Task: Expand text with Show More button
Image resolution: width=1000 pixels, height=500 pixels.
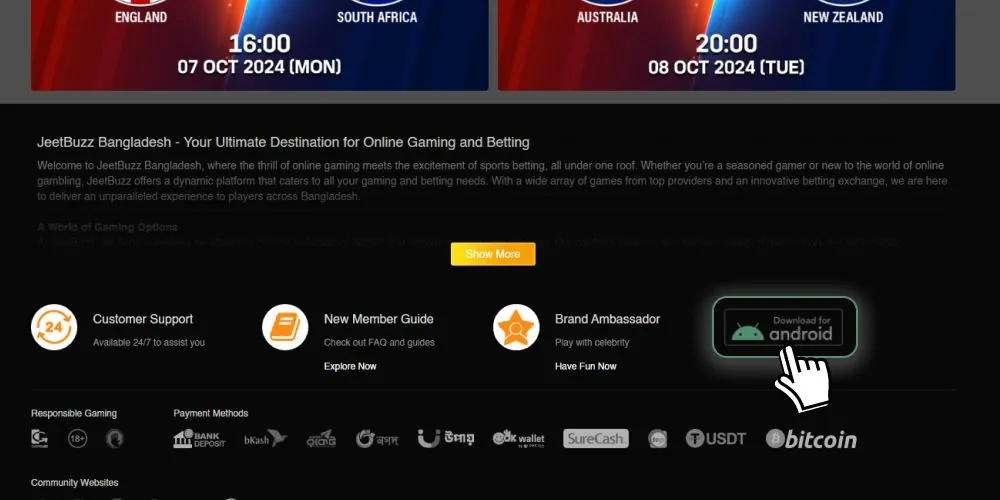Action: click(x=493, y=254)
